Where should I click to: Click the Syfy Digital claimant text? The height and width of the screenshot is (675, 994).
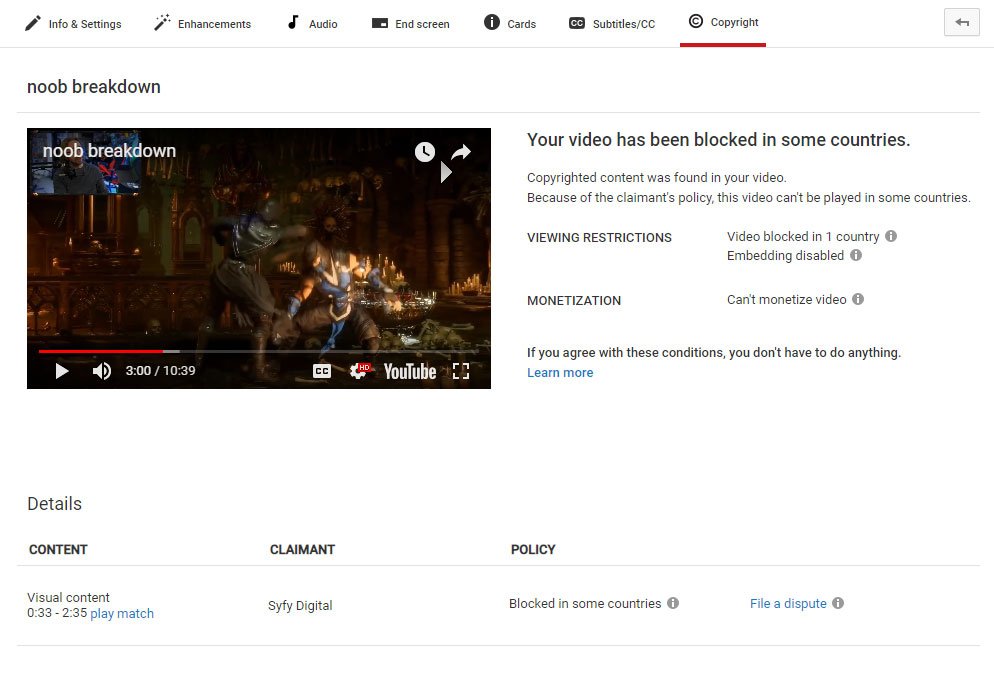(x=300, y=605)
